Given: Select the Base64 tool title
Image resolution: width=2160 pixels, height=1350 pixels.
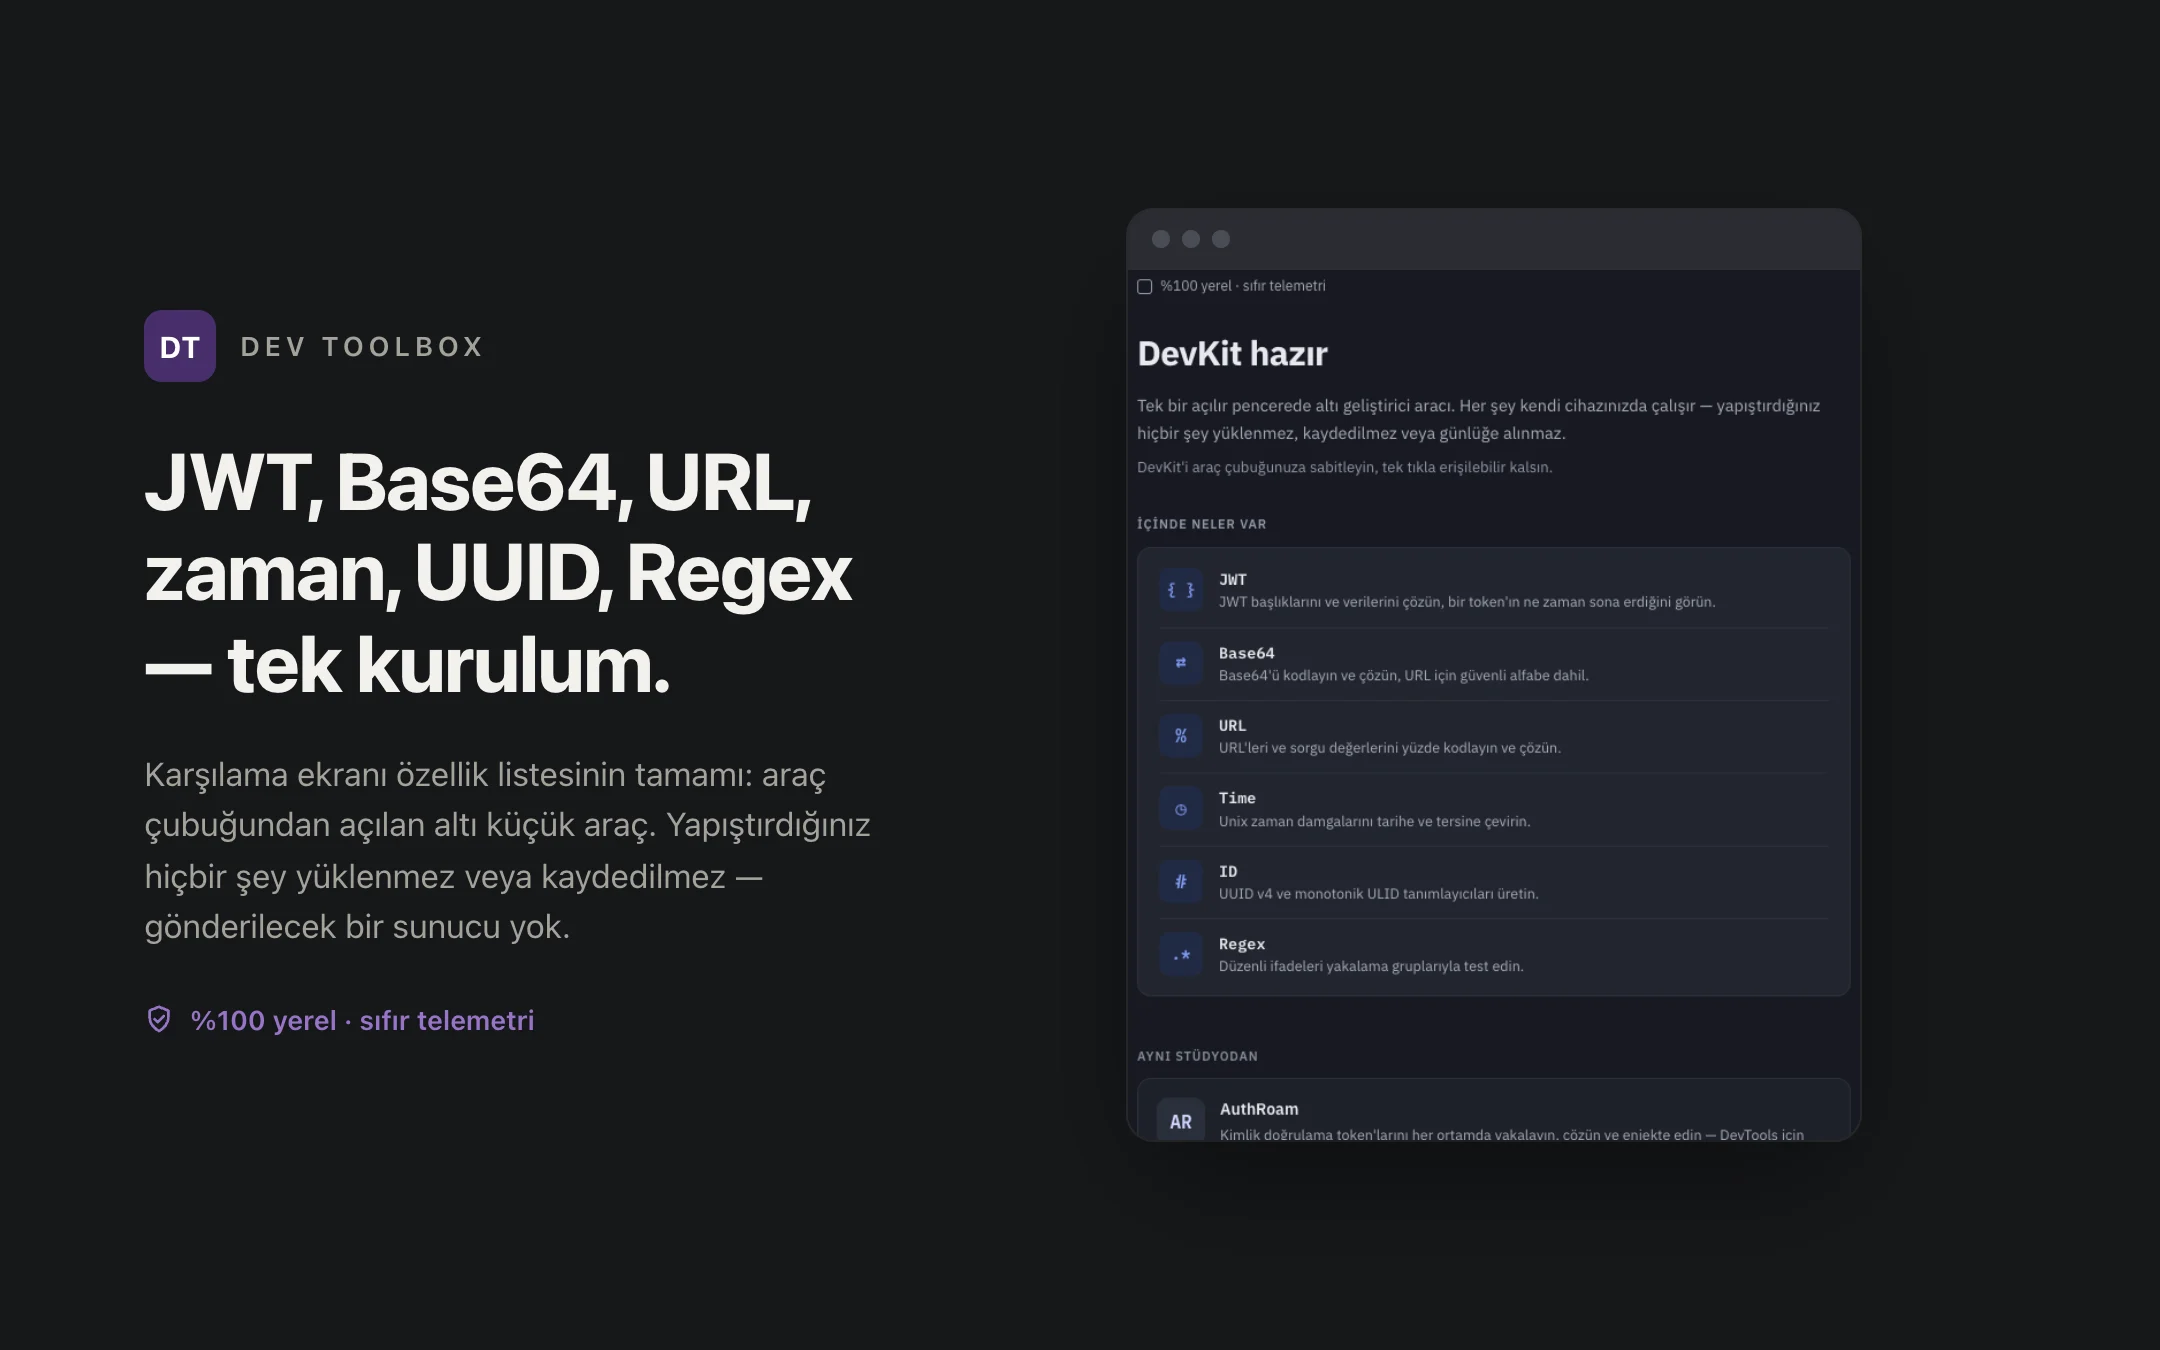Looking at the screenshot, I should tap(1247, 653).
